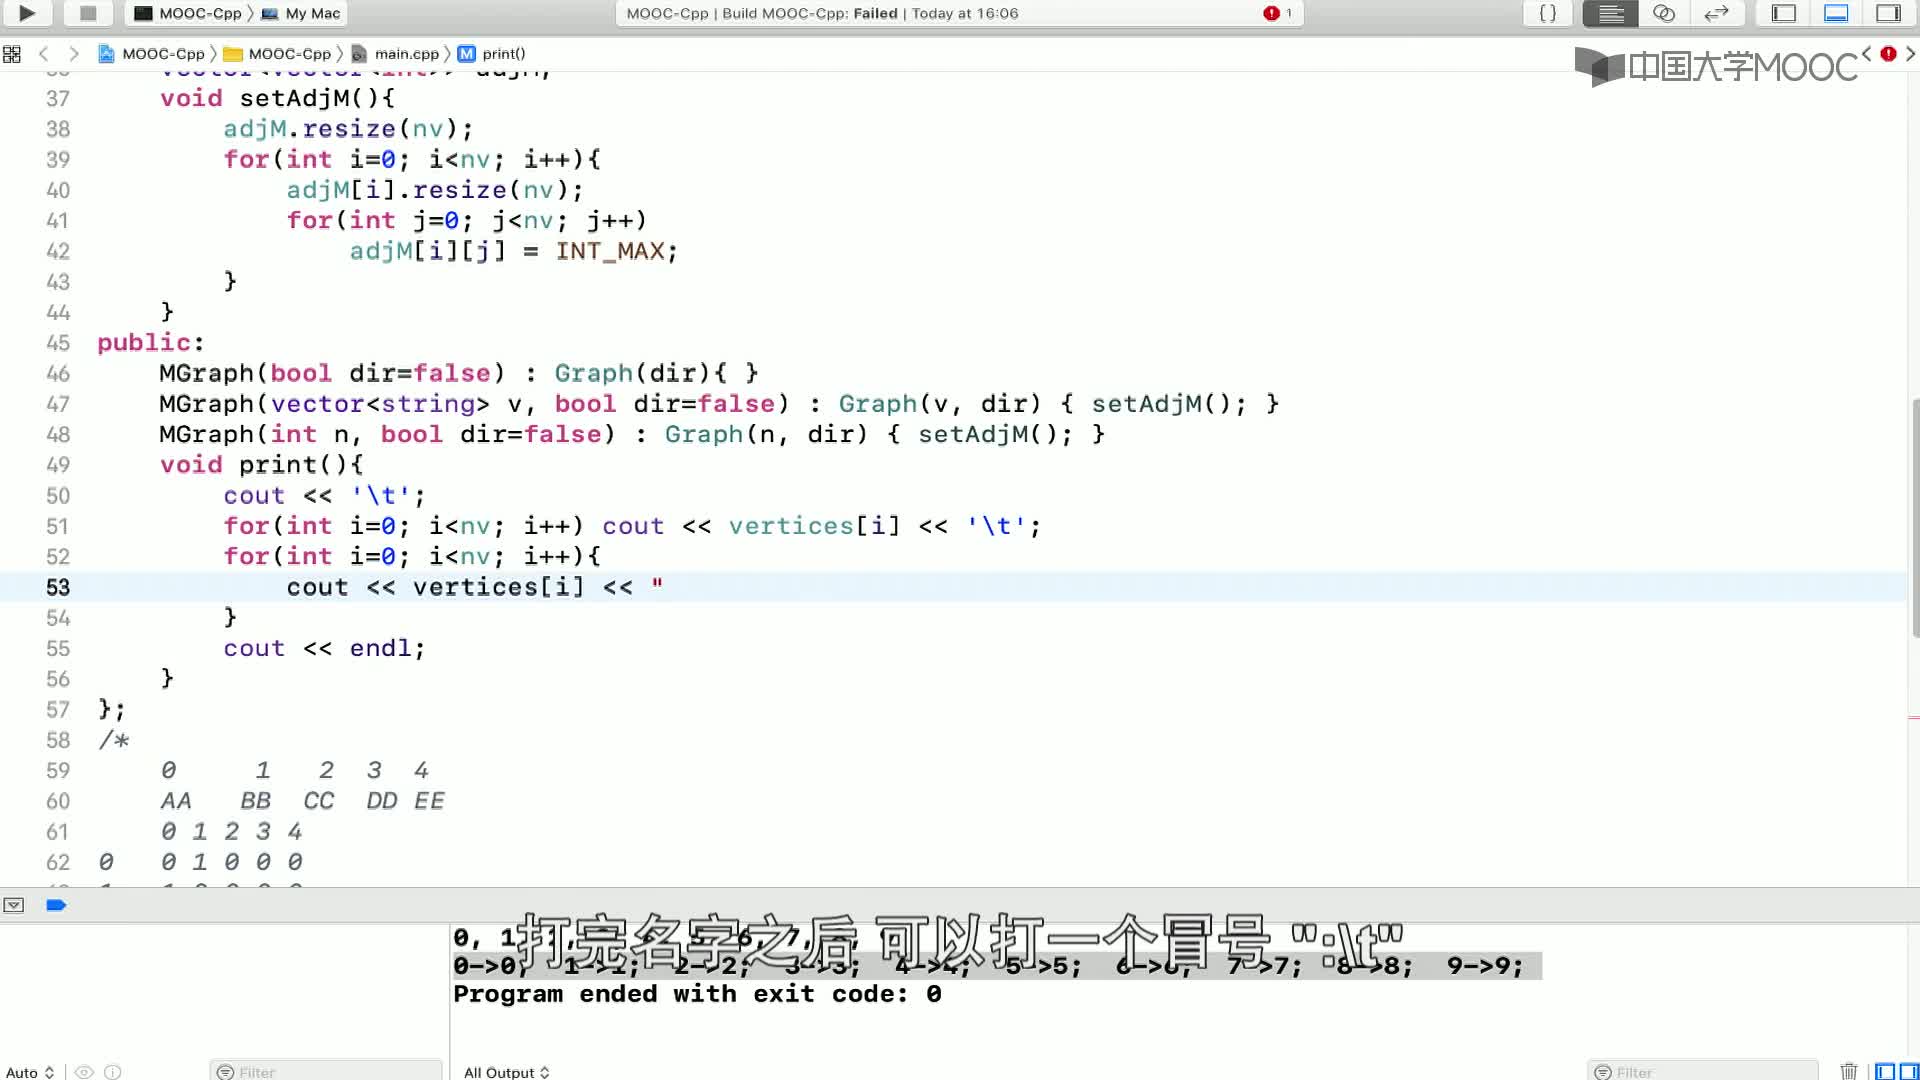
Task: Click INT_MAX on line 42
Action: pyautogui.click(x=610, y=251)
